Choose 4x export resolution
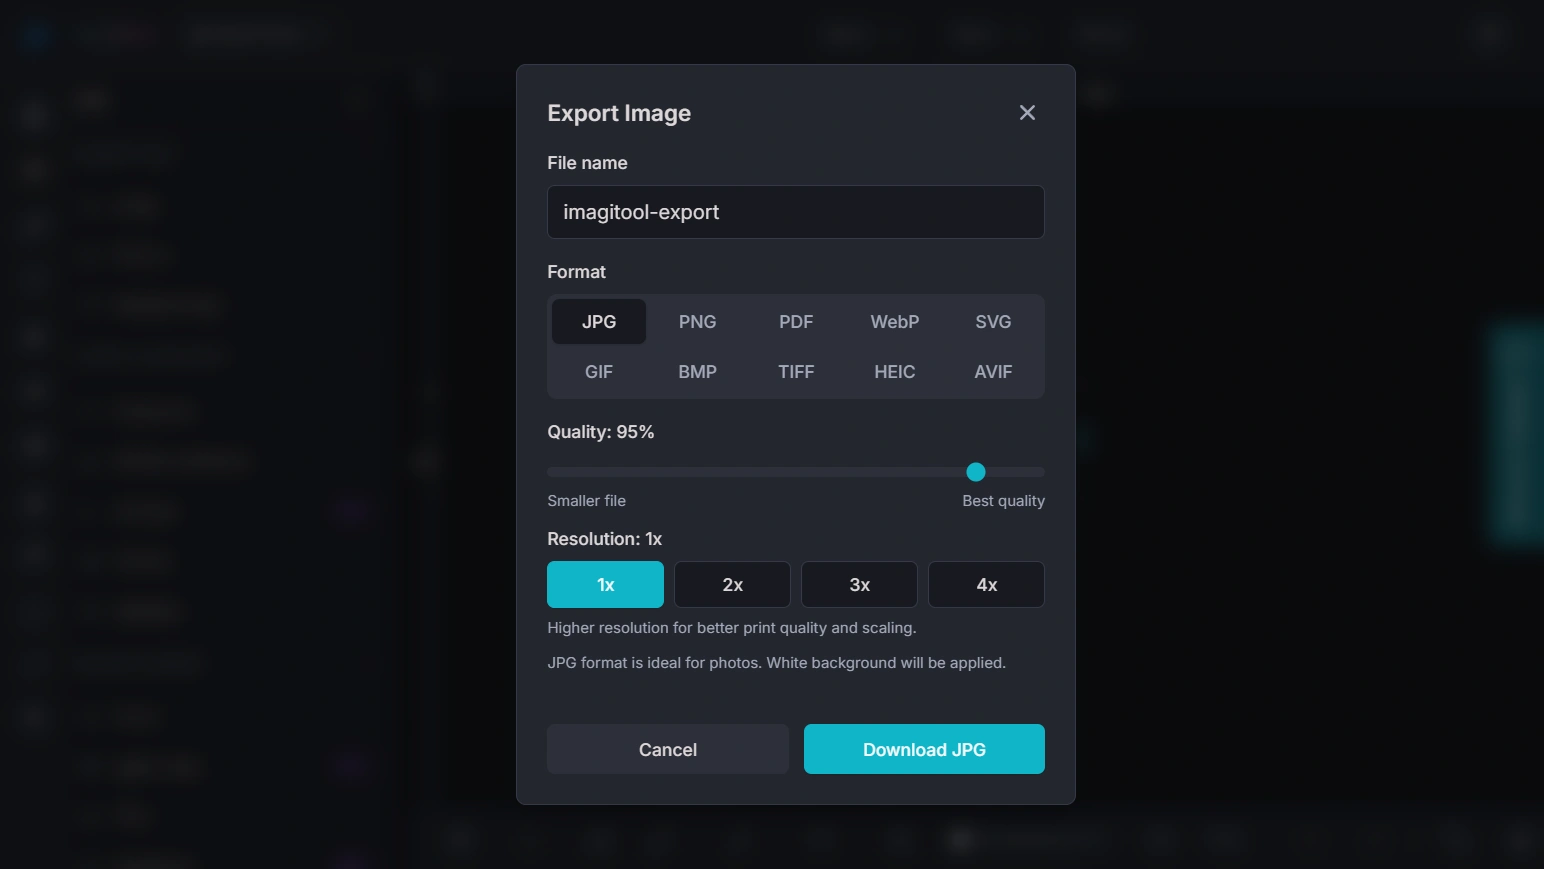The height and width of the screenshot is (869, 1544). [986, 585]
